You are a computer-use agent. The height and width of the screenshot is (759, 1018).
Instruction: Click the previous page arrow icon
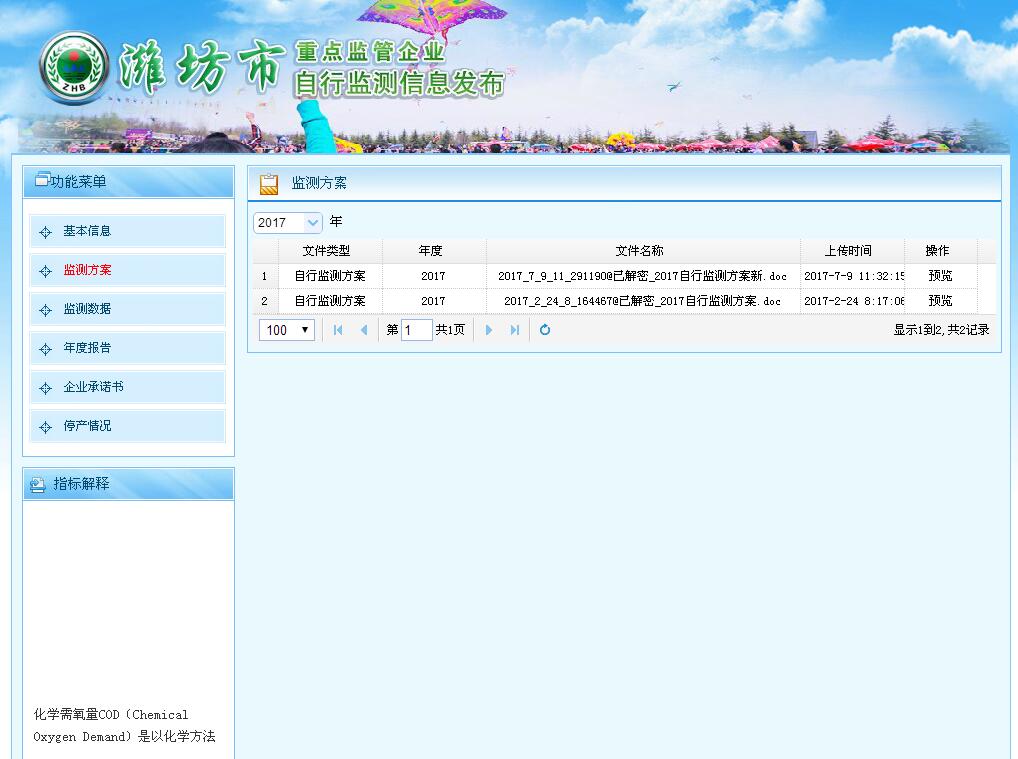(362, 329)
